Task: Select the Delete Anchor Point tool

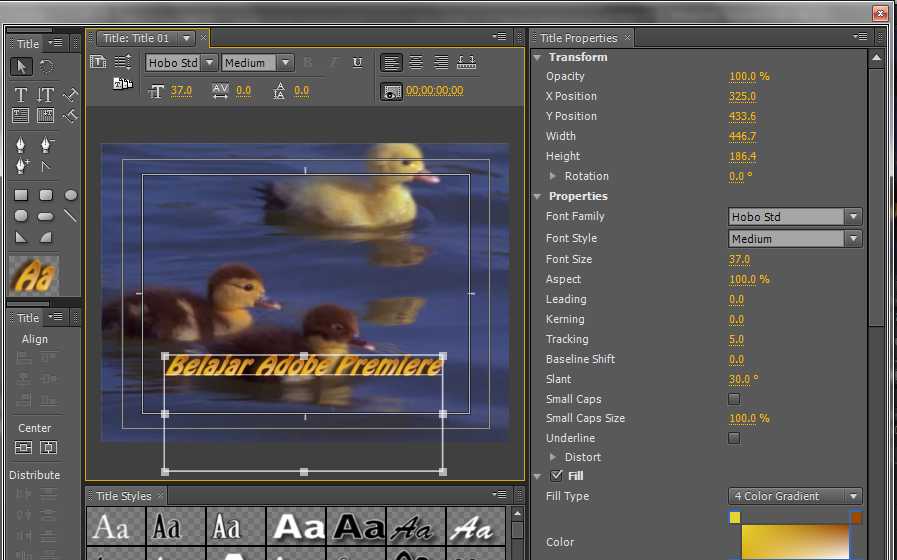Action: tap(46, 145)
